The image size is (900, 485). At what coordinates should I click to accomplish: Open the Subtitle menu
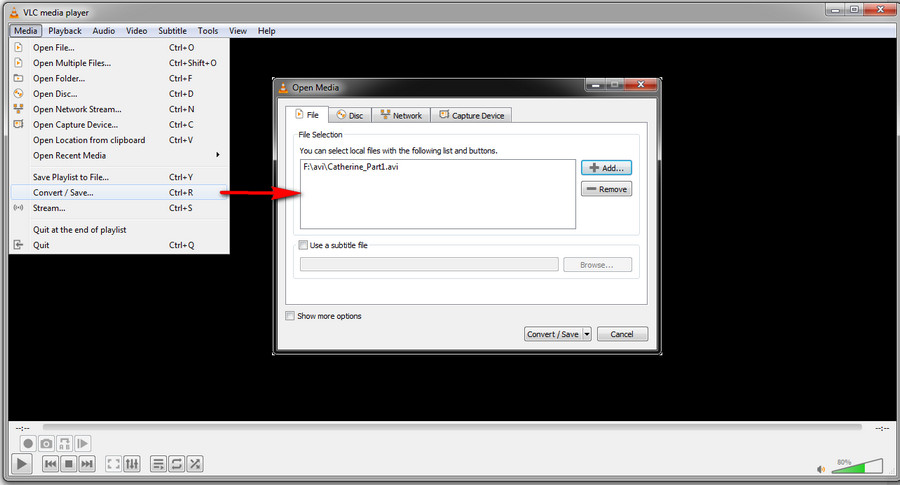[172, 30]
